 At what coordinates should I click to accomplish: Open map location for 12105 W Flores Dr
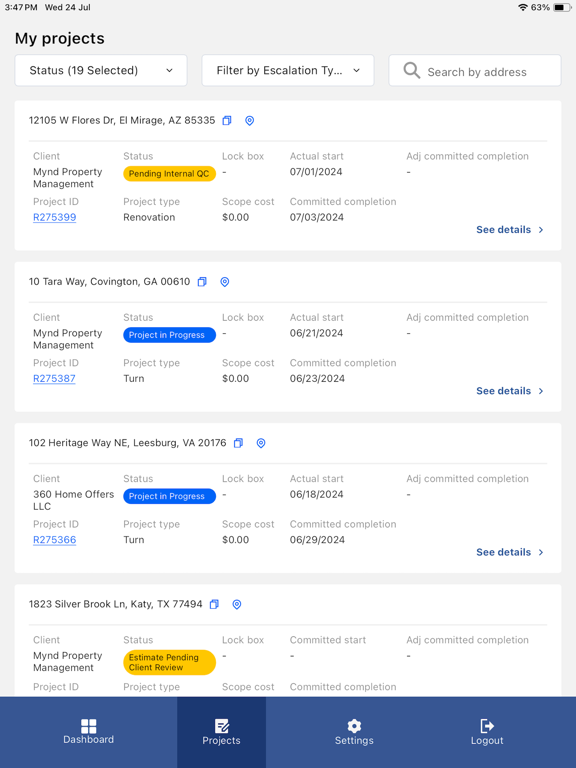249,120
